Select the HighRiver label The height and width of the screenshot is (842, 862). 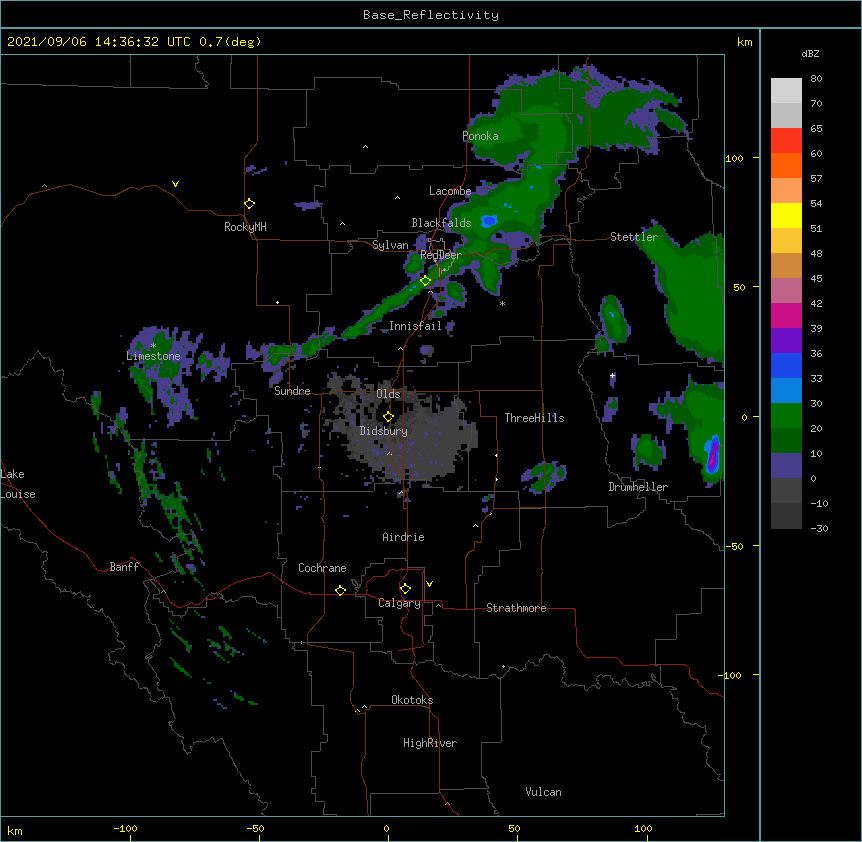[430, 743]
